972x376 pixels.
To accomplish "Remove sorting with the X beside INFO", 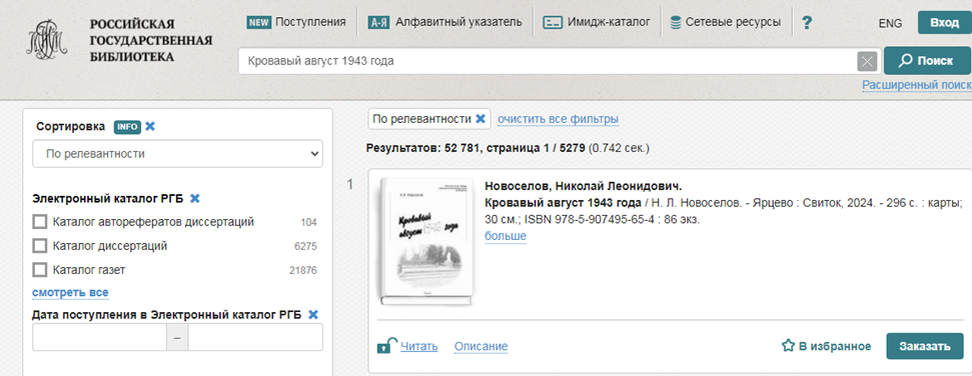I will pos(150,126).
